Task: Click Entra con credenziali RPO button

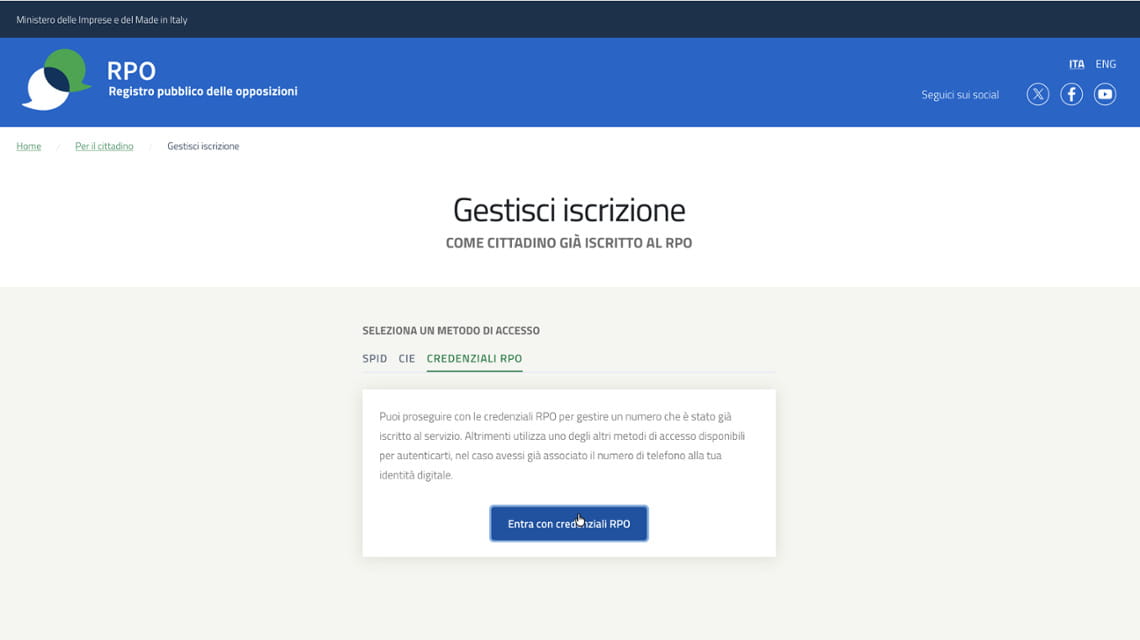Action: tap(569, 524)
